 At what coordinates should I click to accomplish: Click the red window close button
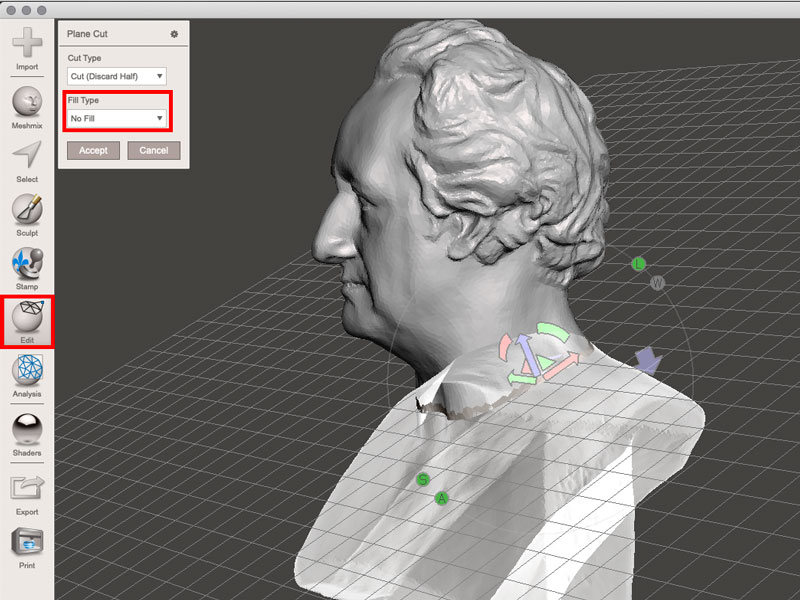point(11,10)
